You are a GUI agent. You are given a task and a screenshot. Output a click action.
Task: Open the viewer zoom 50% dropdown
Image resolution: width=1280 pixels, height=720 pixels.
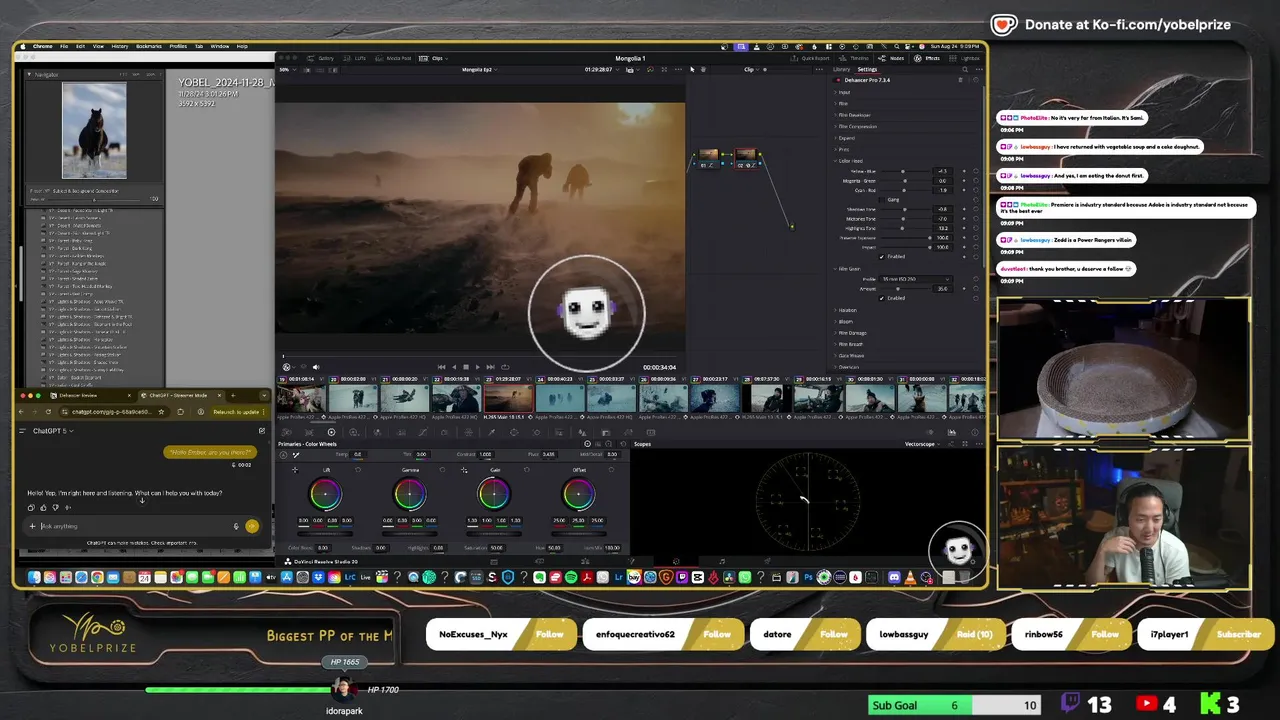(287, 69)
